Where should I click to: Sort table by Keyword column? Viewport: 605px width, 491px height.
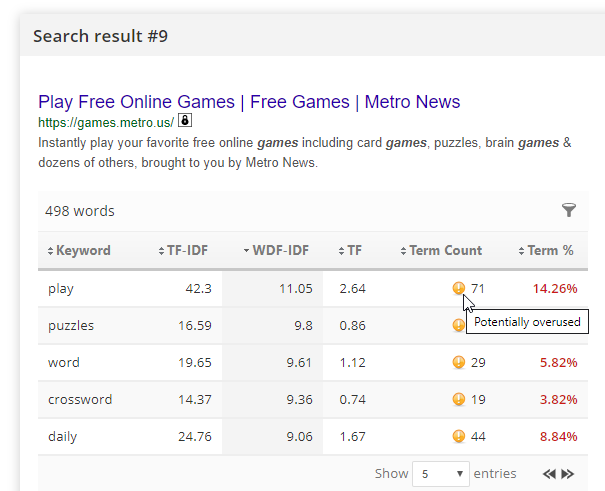[x=79, y=251]
